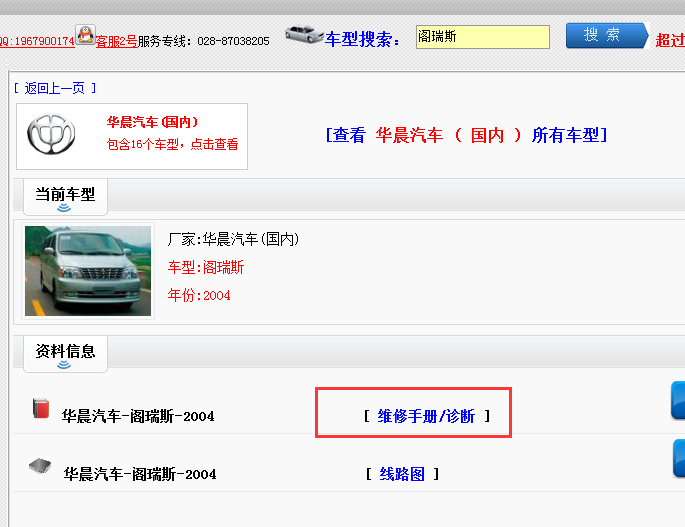Open the 客服2号 link
The width and height of the screenshot is (685, 527).
click(x=116, y=41)
